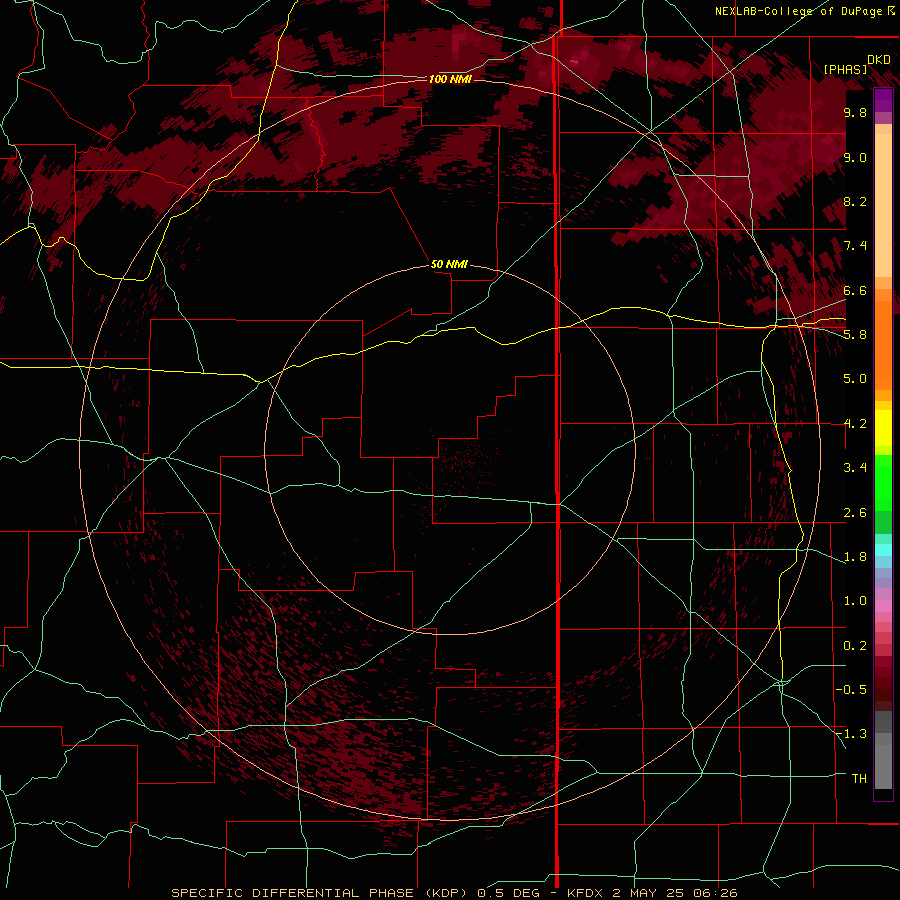The height and width of the screenshot is (900, 900).
Task: Click the 2.6 legend value
Action: click(855, 513)
